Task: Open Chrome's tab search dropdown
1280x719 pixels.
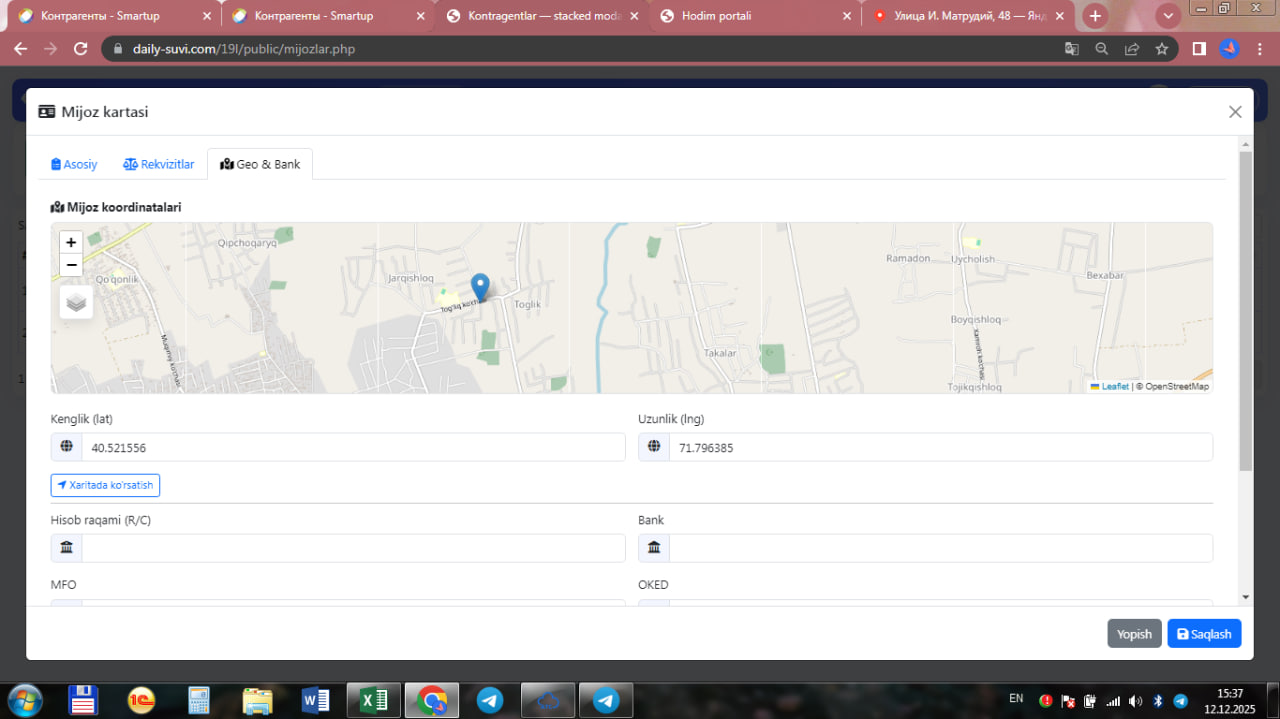Action: click(1168, 16)
